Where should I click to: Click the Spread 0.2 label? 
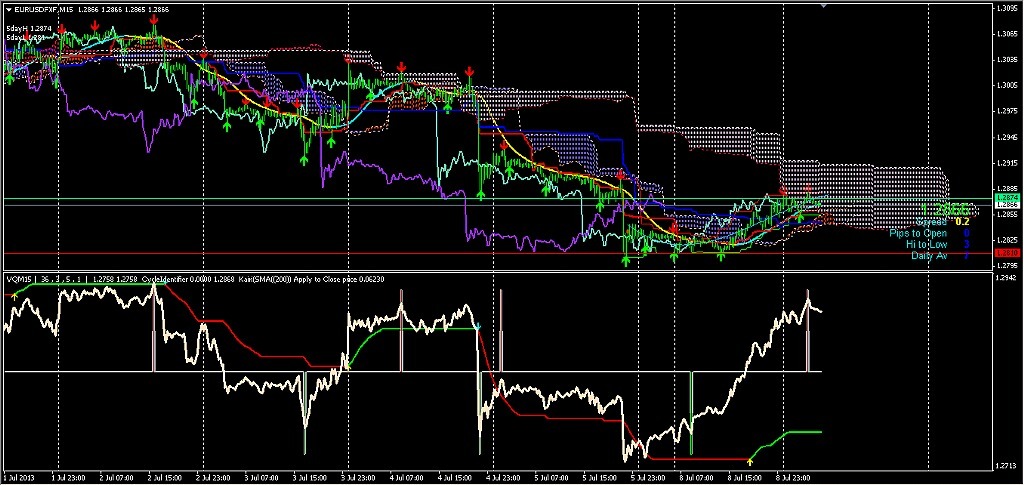pos(942,221)
